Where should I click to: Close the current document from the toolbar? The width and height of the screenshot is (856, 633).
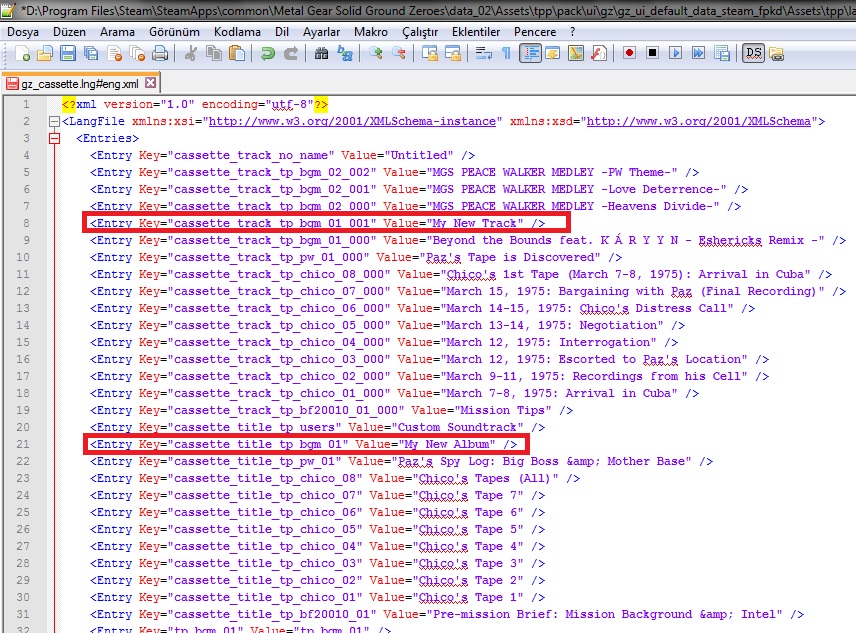[114, 53]
